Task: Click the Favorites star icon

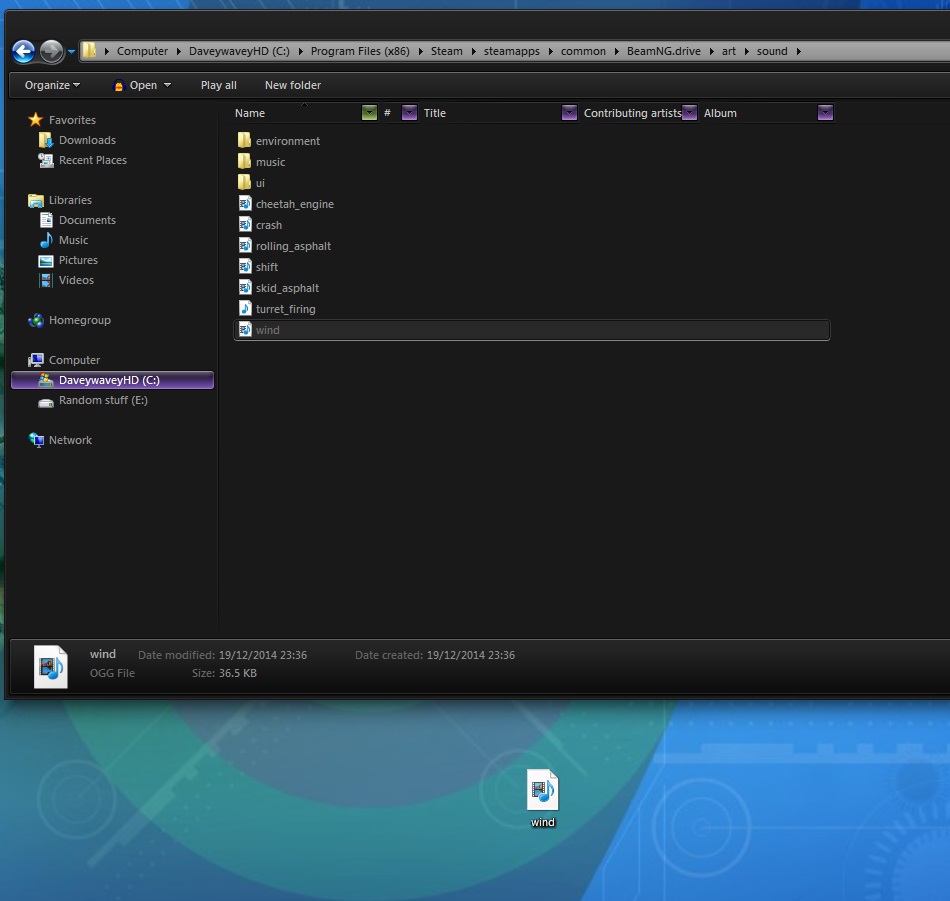Action: (36, 119)
